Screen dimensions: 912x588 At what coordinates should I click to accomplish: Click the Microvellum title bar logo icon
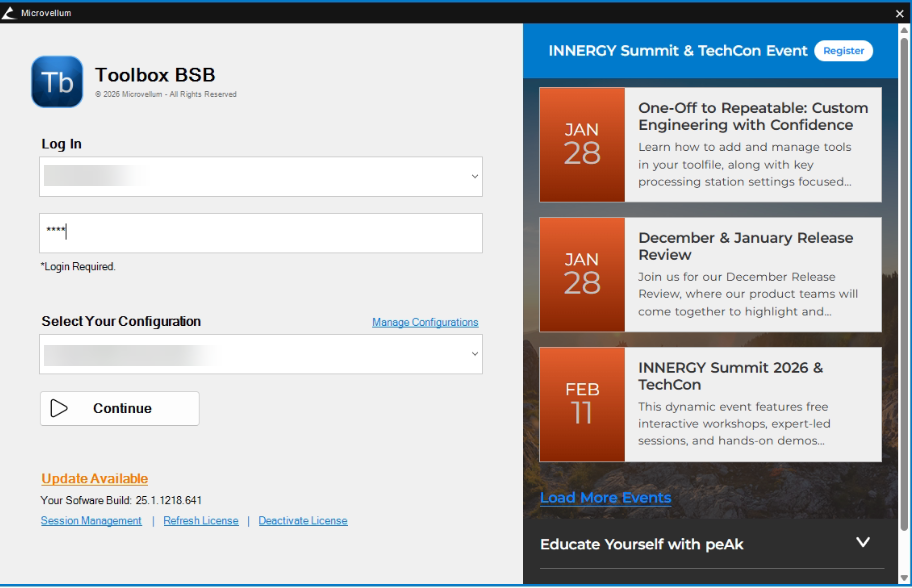tap(9, 13)
